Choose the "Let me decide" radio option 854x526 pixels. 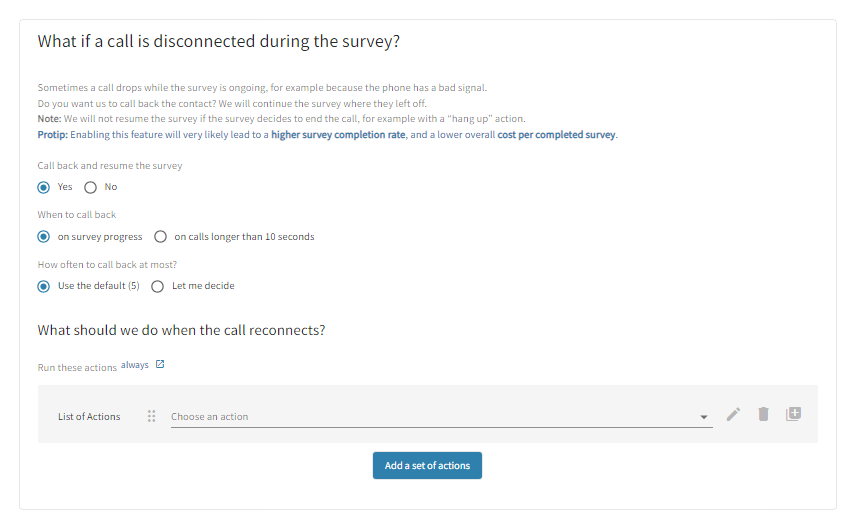pyautogui.click(x=158, y=286)
